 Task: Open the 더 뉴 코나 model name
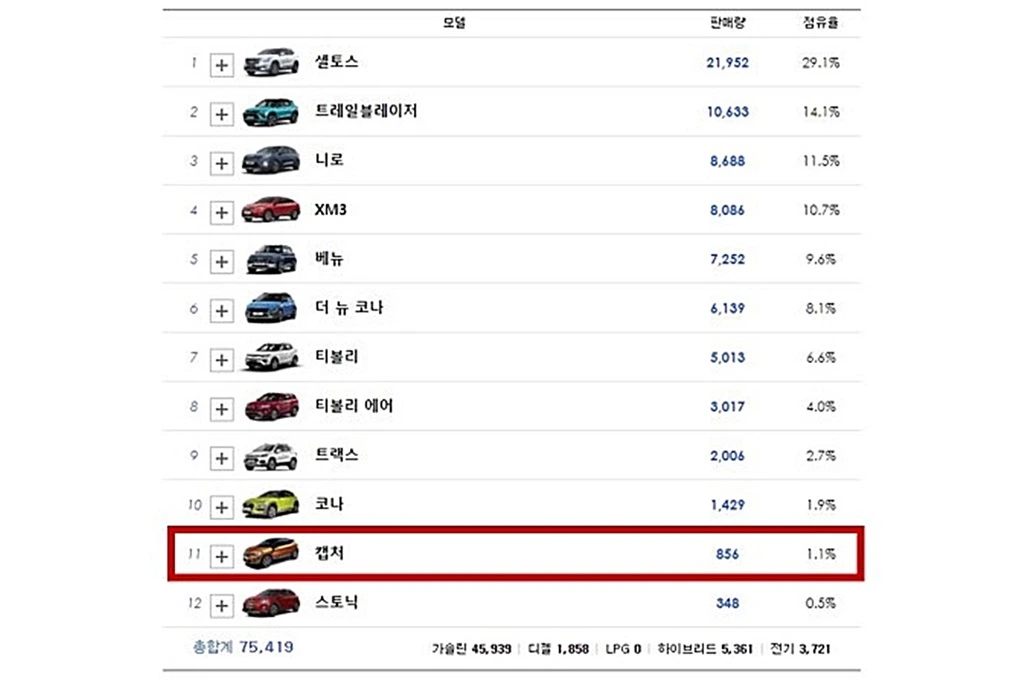pos(348,308)
